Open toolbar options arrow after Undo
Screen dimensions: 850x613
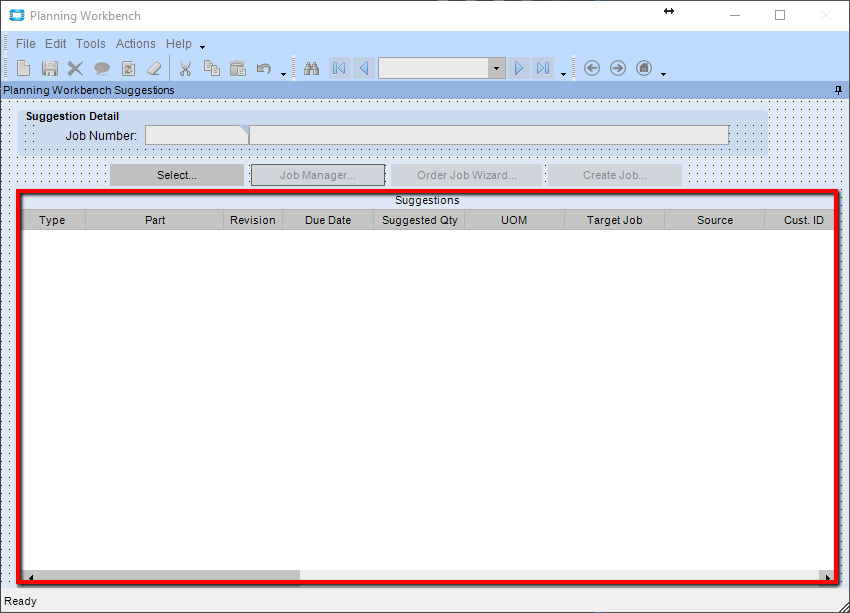[284, 74]
